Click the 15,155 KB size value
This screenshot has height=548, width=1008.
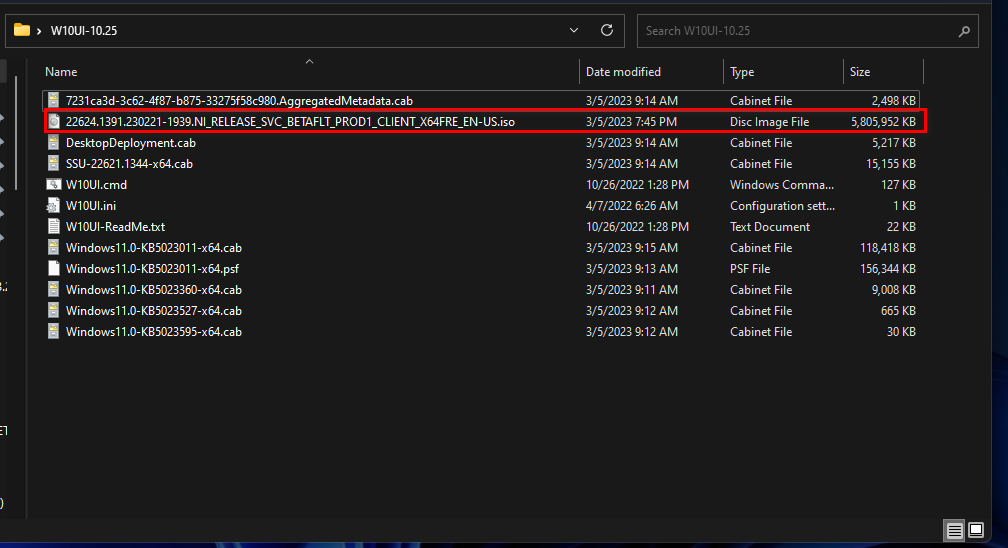pos(891,163)
